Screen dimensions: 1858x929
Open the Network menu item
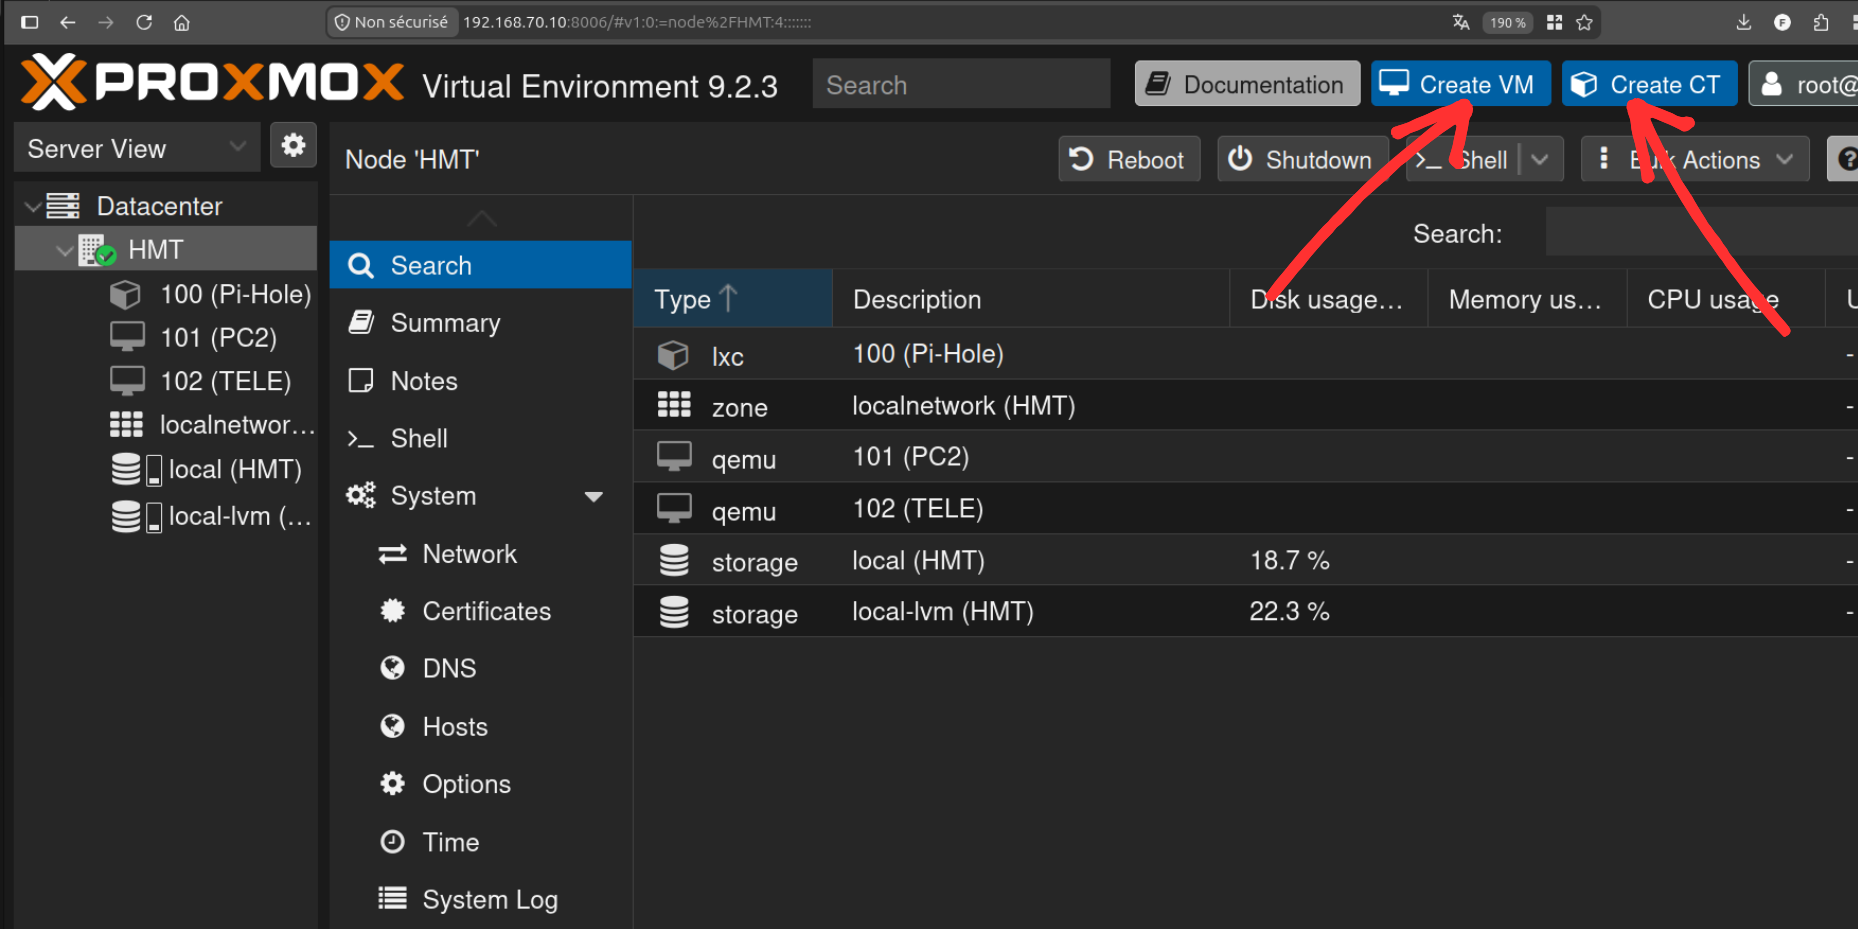481,553
